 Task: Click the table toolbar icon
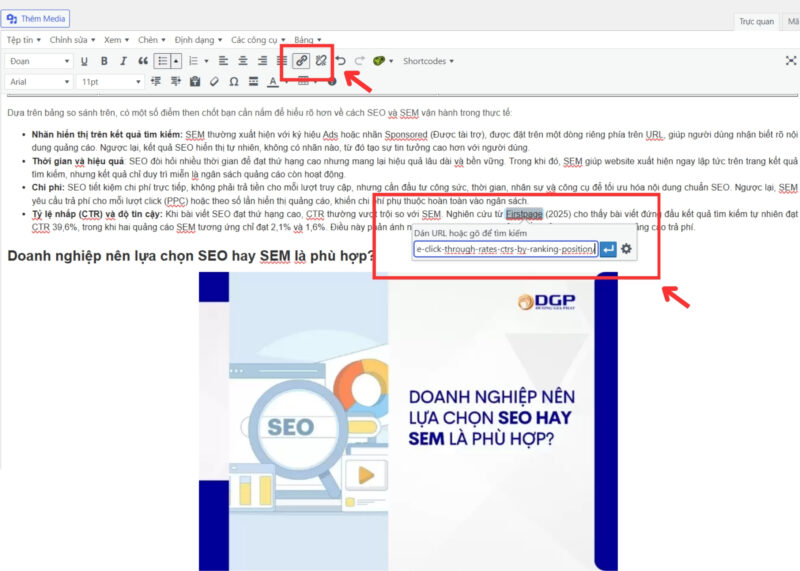pos(303,82)
